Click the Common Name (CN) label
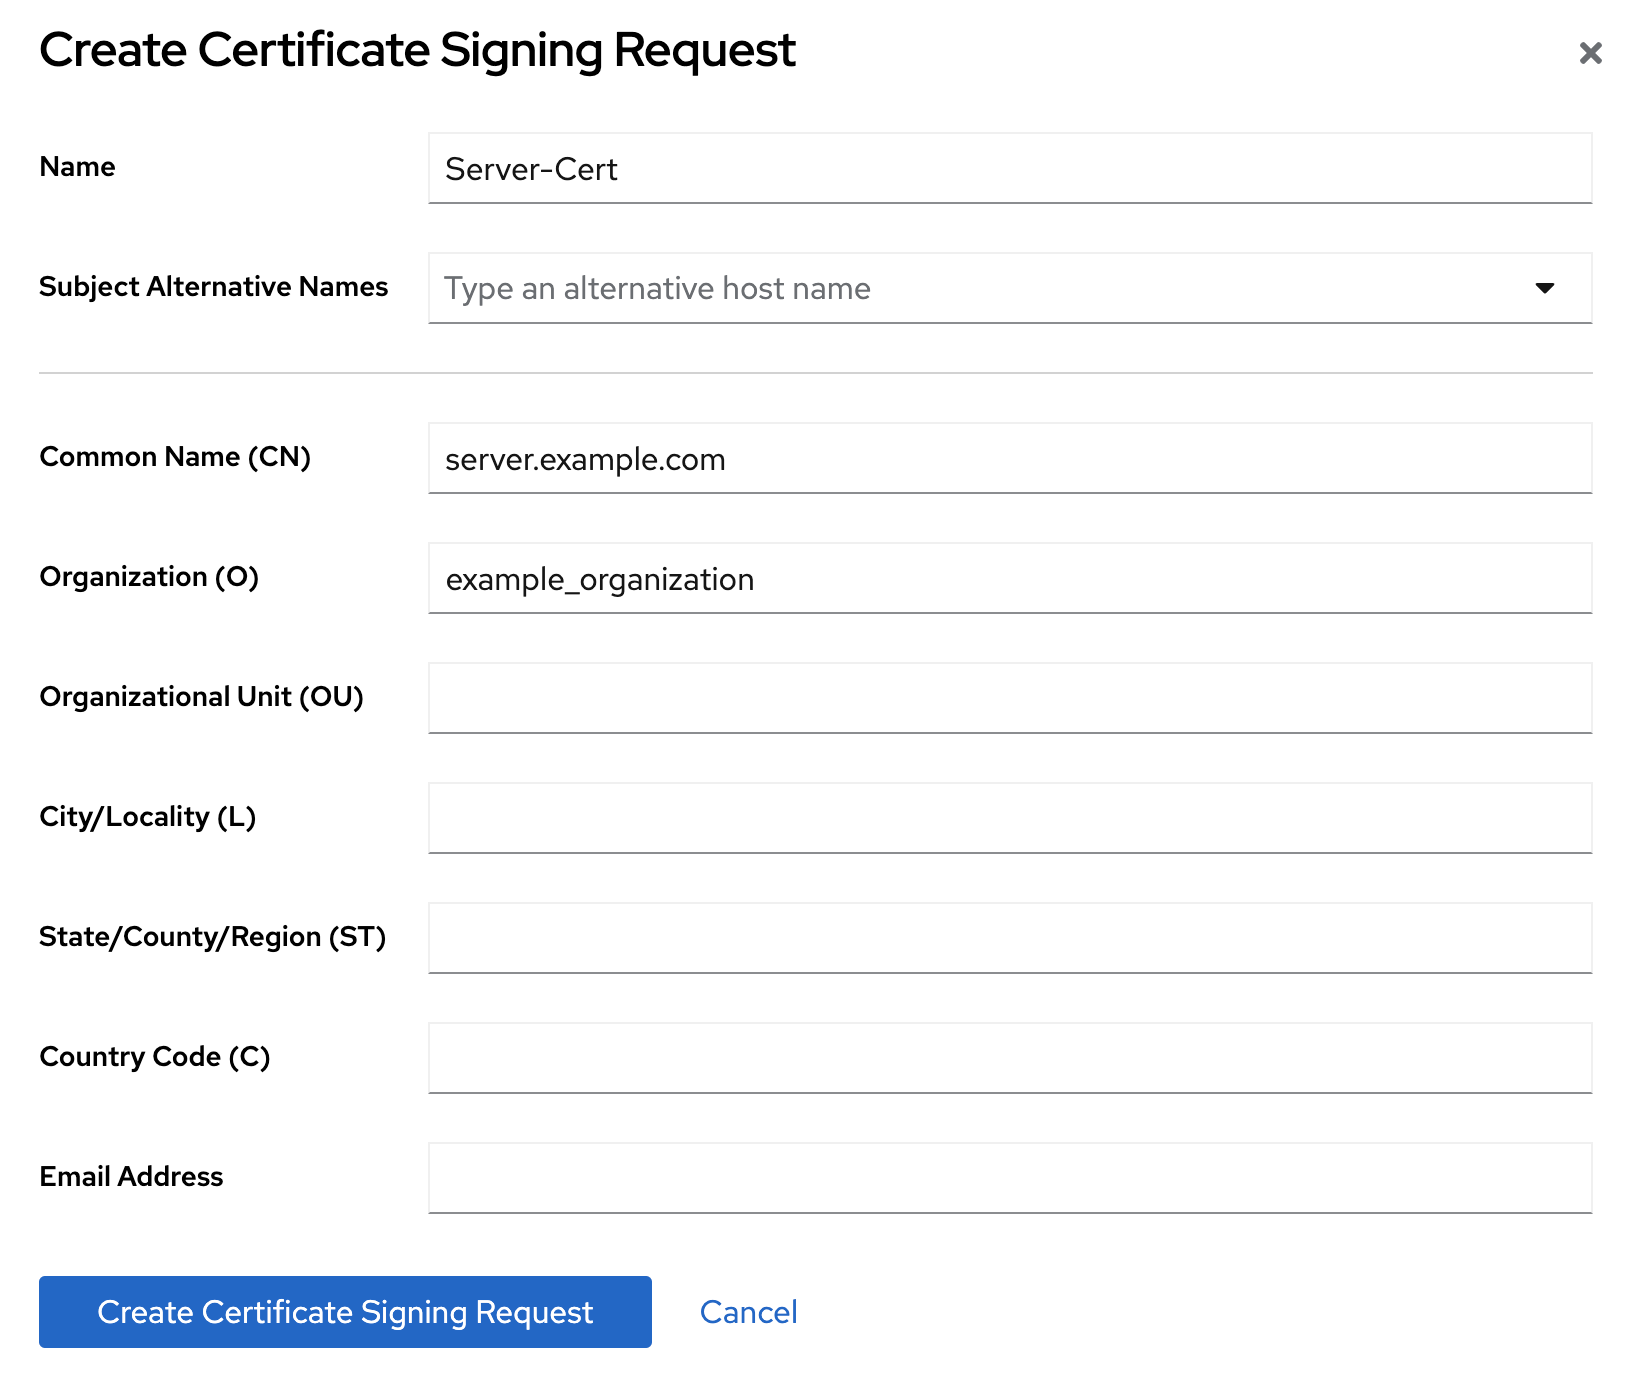This screenshot has width=1630, height=1378. click(175, 457)
